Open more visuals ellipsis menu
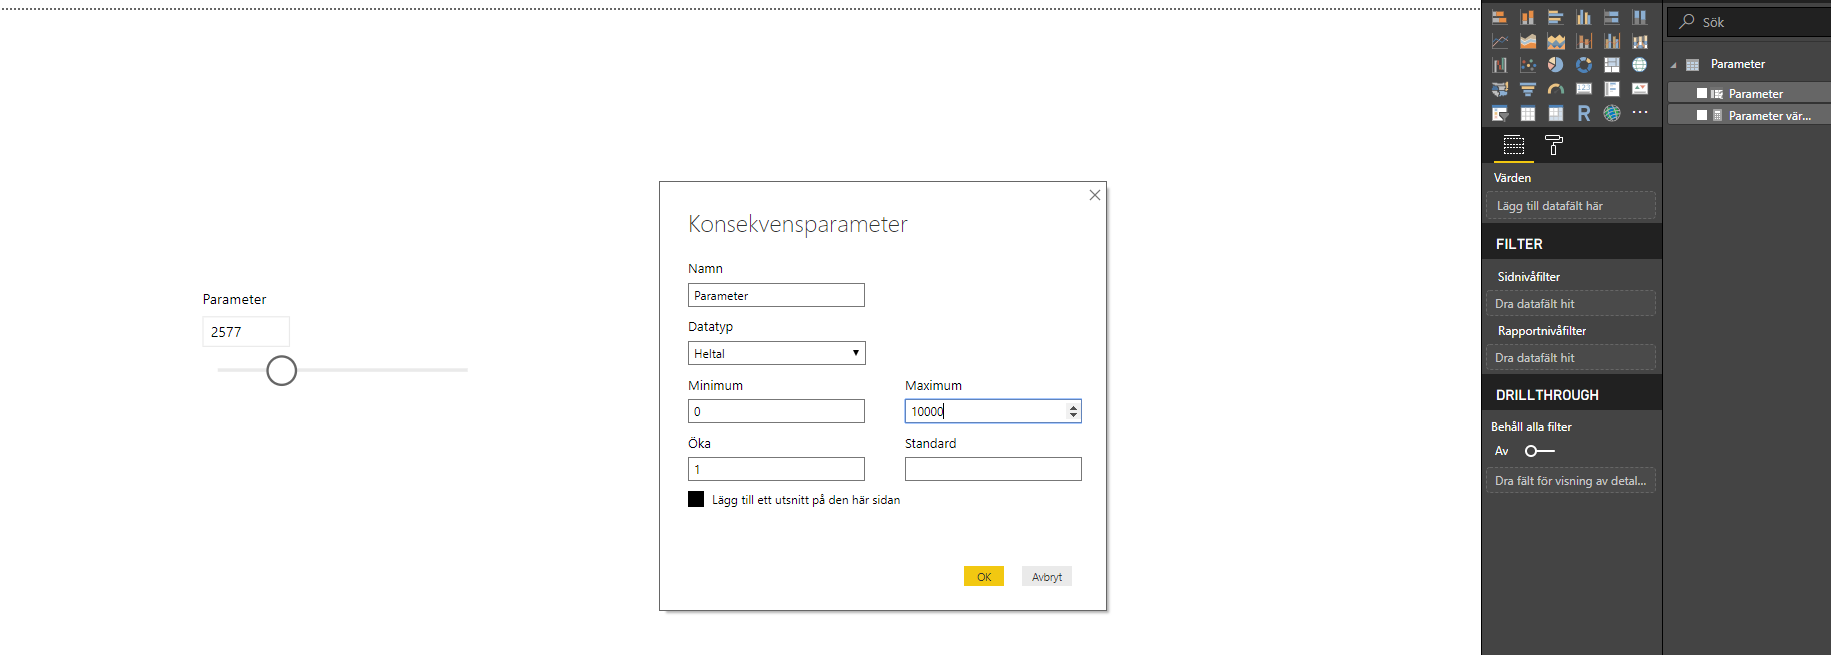 pos(1639,113)
